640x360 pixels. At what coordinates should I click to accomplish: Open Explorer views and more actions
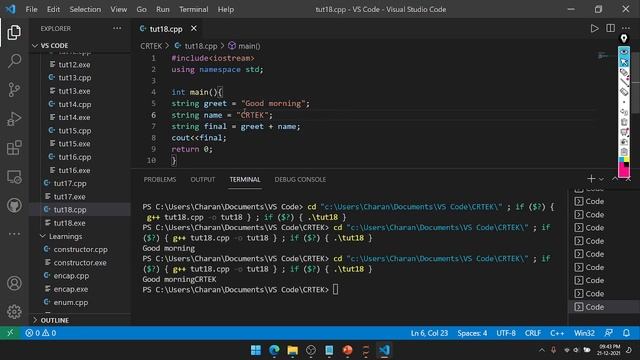pyautogui.click(x=117, y=29)
